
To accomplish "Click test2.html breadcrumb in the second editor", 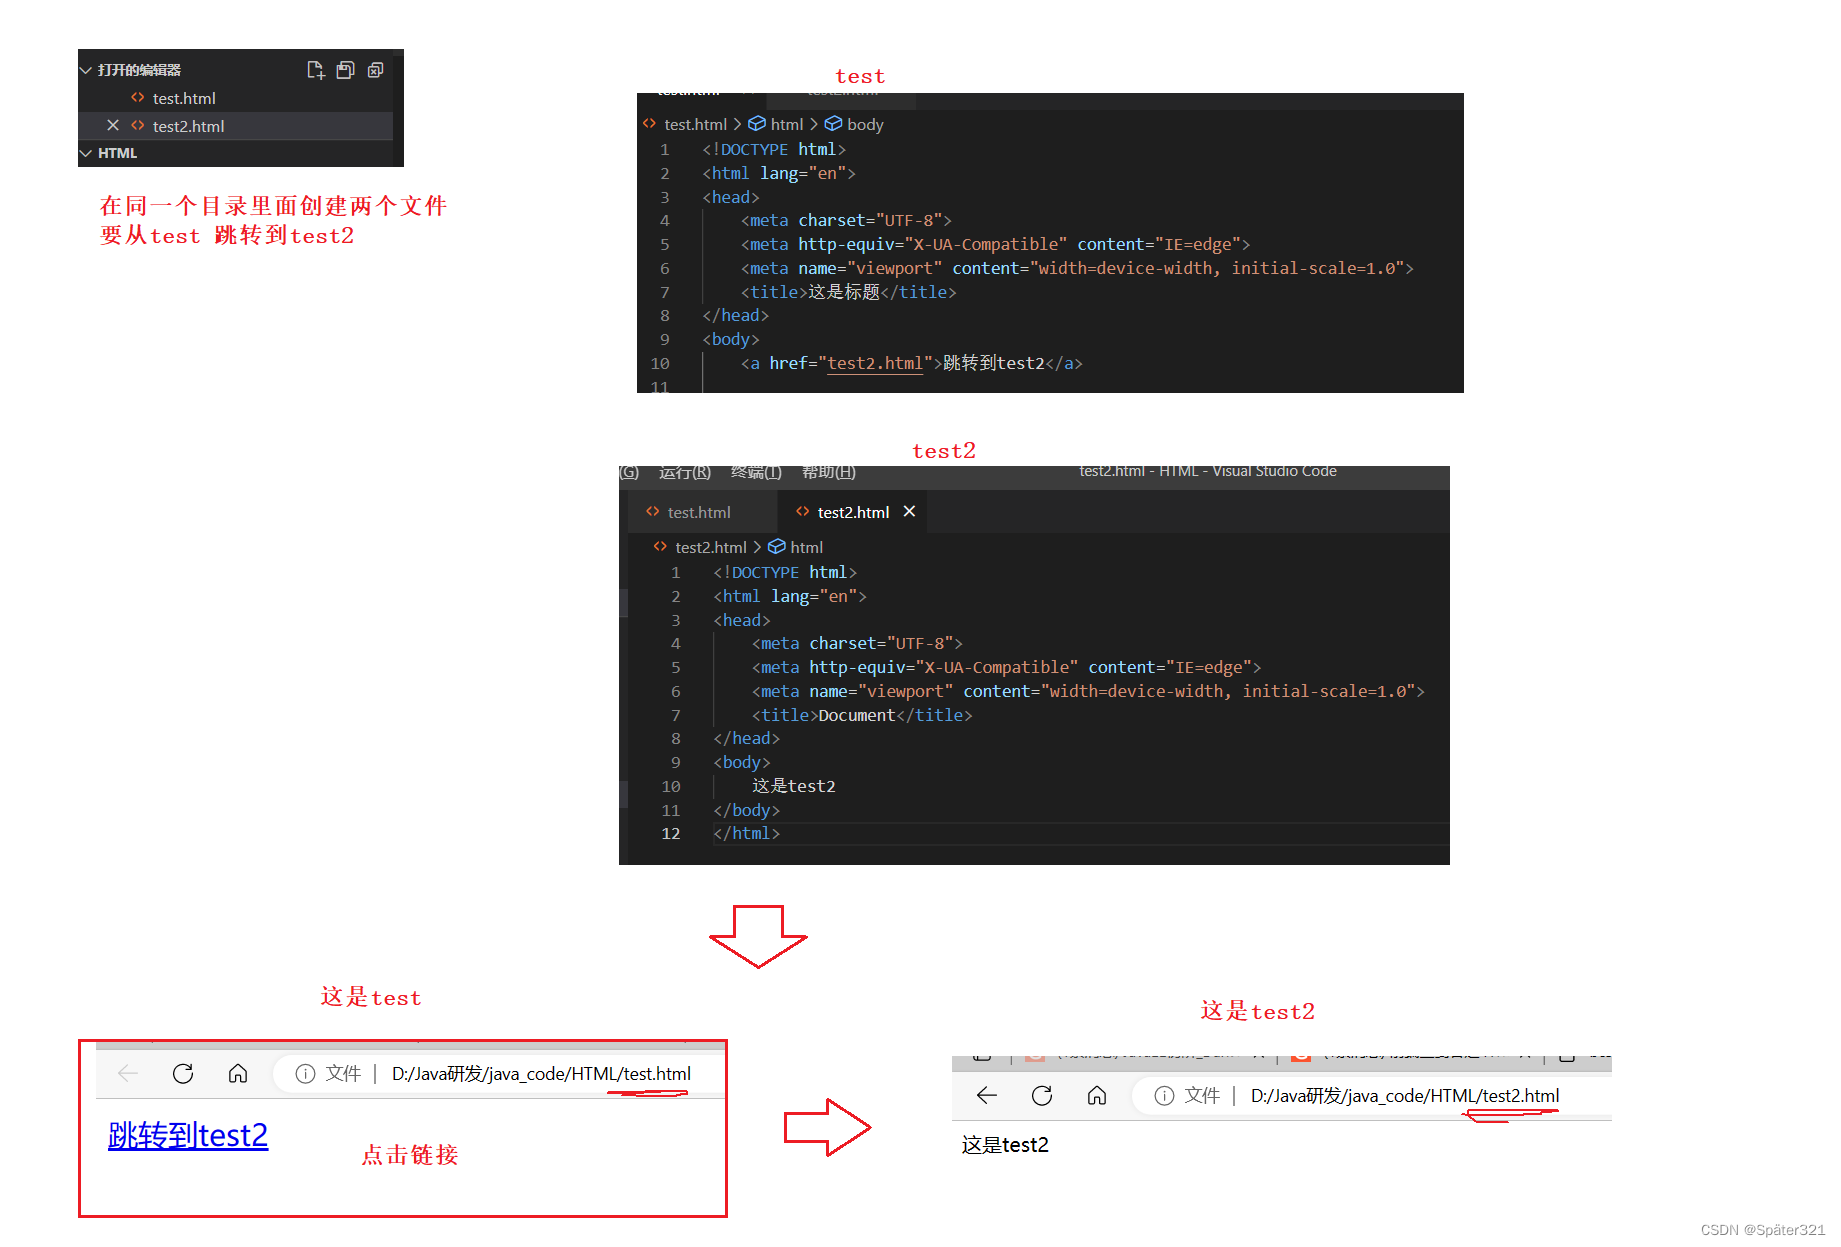I will [x=711, y=547].
